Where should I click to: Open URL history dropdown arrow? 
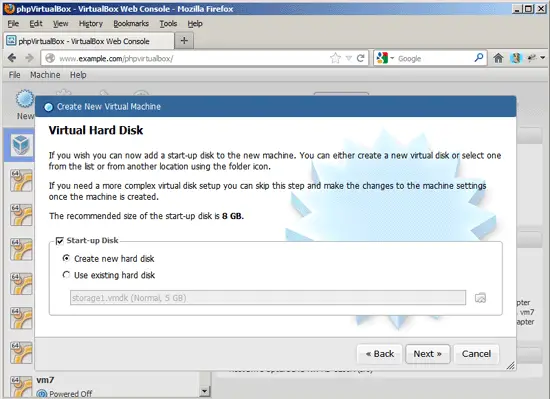(349, 58)
